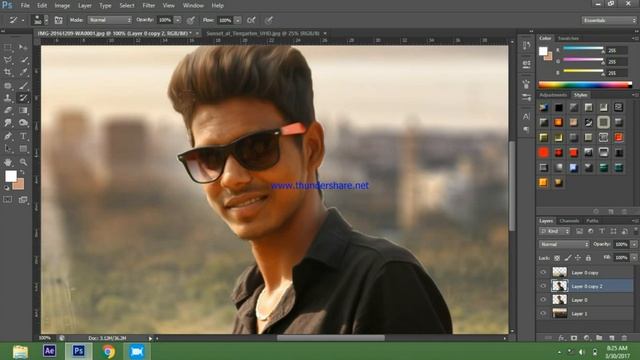Add a layer mask from Layers footer
Viewport: 640px width, 360px height.
[x=574, y=338]
